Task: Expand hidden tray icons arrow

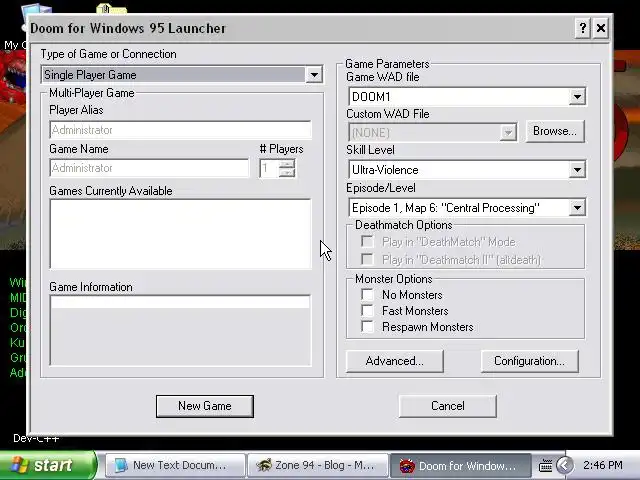Action: click(565, 465)
